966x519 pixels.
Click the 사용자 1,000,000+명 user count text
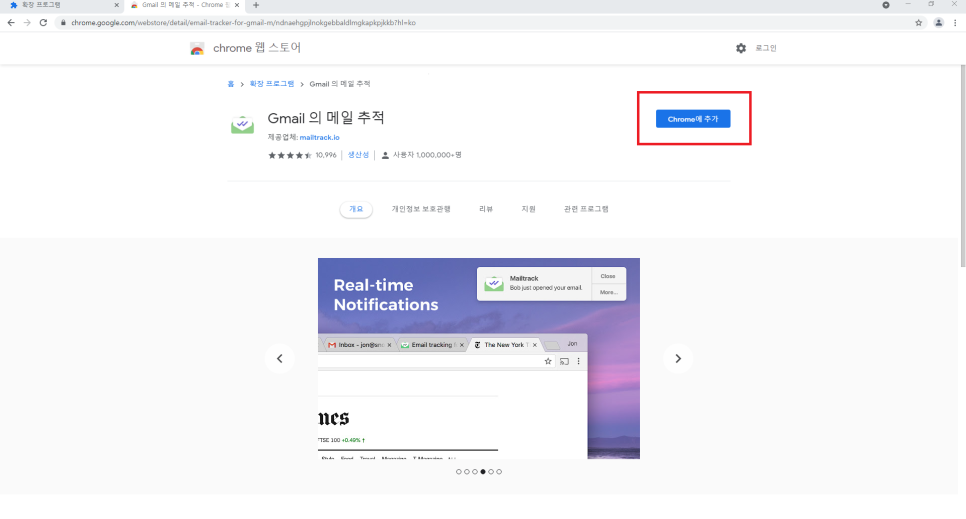click(x=427, y=155)
